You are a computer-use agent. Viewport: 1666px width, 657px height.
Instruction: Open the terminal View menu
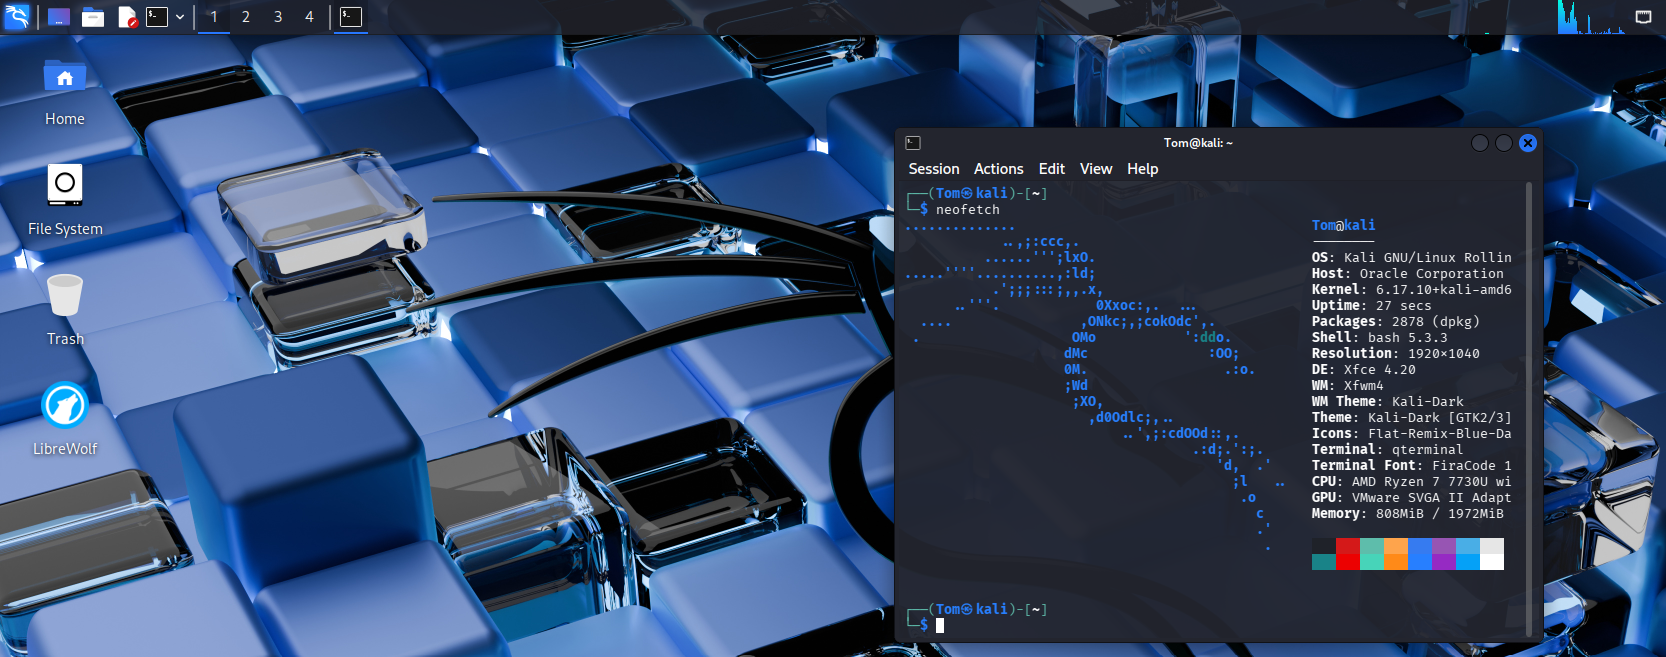(1095, 169)
